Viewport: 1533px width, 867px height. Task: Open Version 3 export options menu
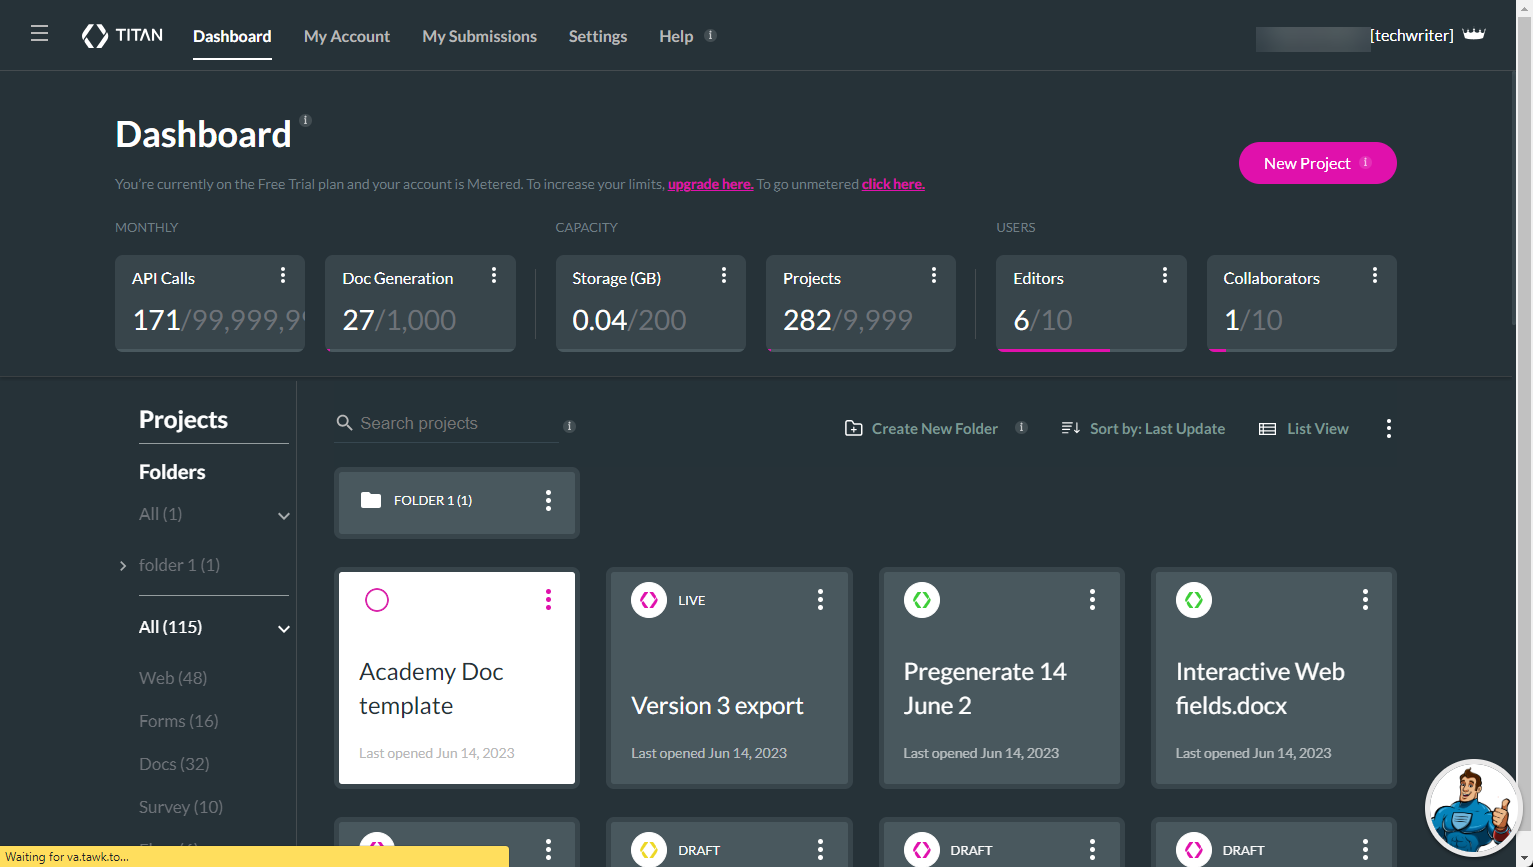[820, 599]
